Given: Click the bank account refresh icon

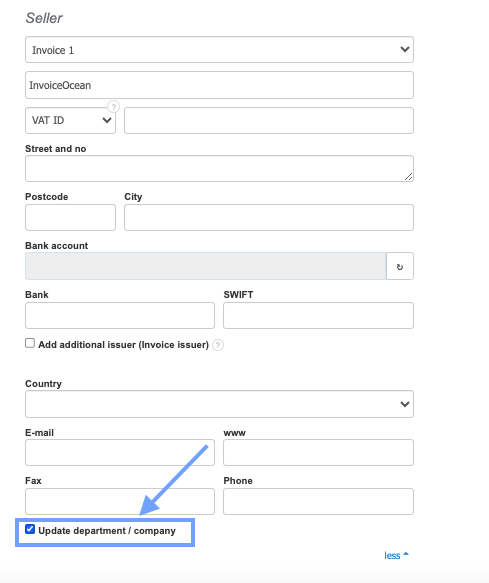Looking at the screenshot, I should [400, 267].
